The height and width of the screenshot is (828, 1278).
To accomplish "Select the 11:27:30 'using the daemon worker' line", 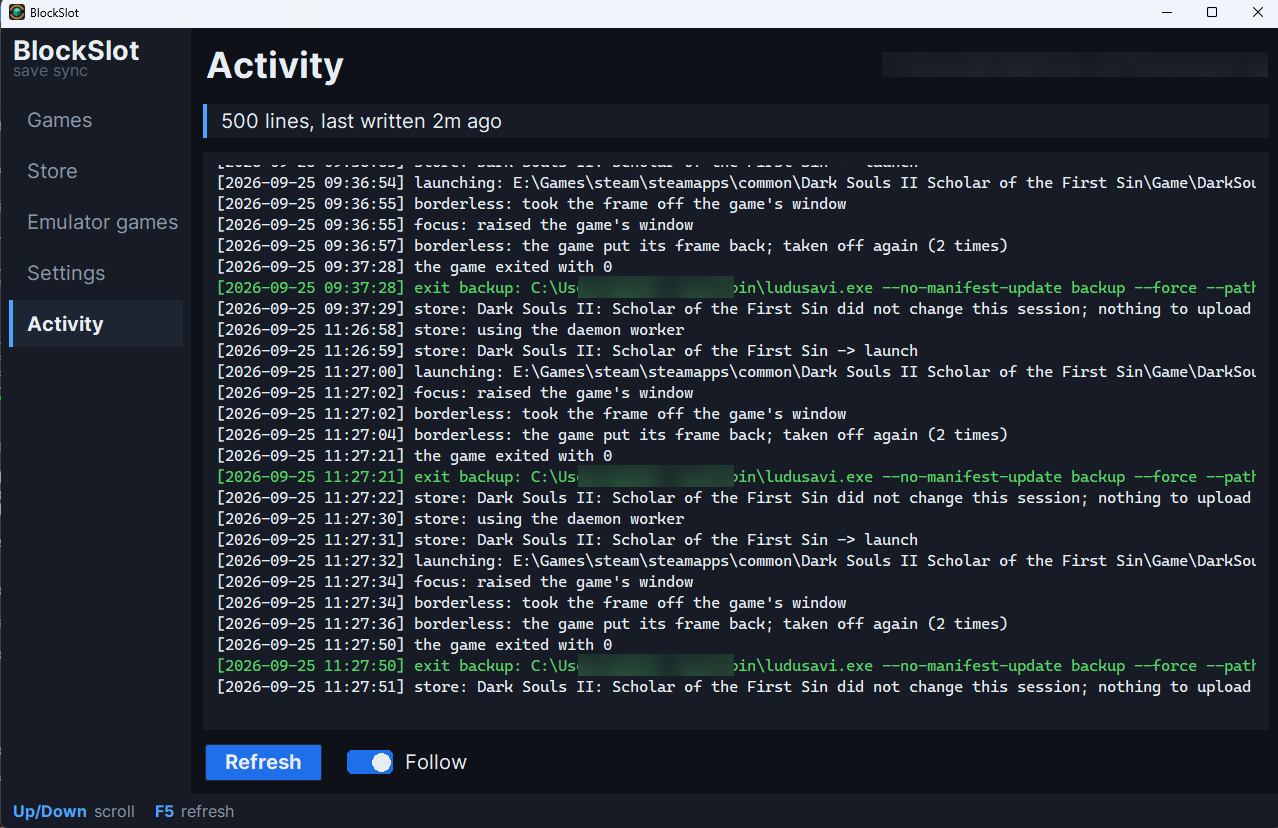I will point(451,519).
